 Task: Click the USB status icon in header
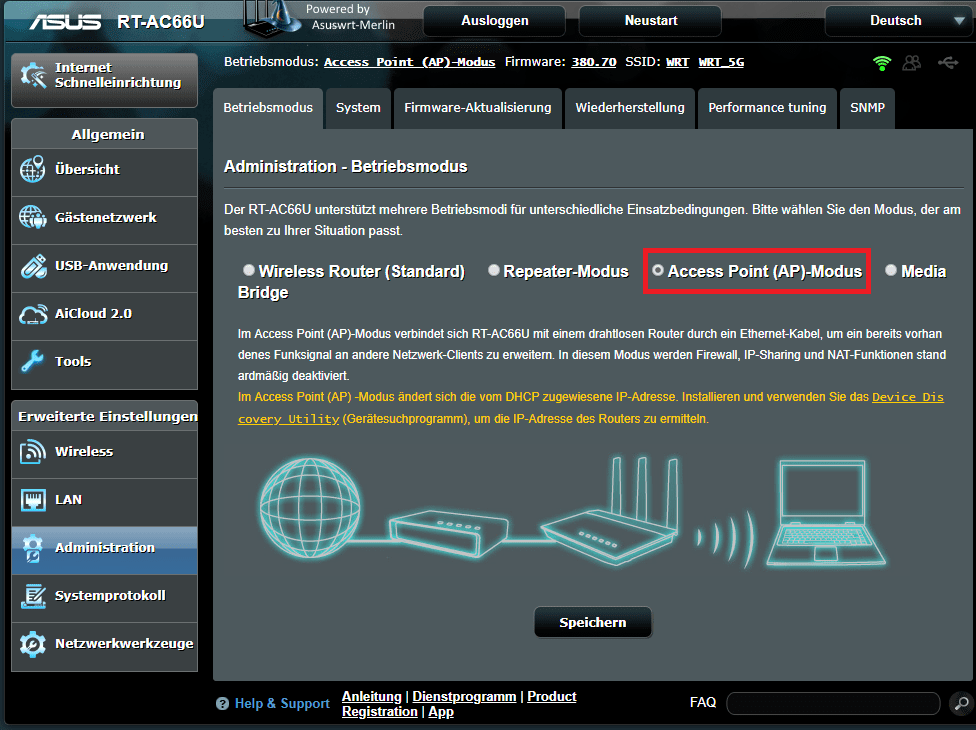coord(948,62)
